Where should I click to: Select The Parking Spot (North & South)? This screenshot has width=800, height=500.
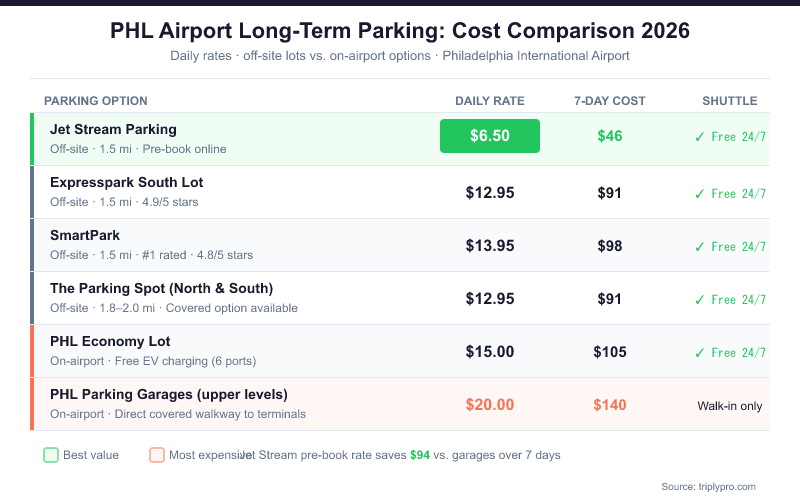[161, 288]
